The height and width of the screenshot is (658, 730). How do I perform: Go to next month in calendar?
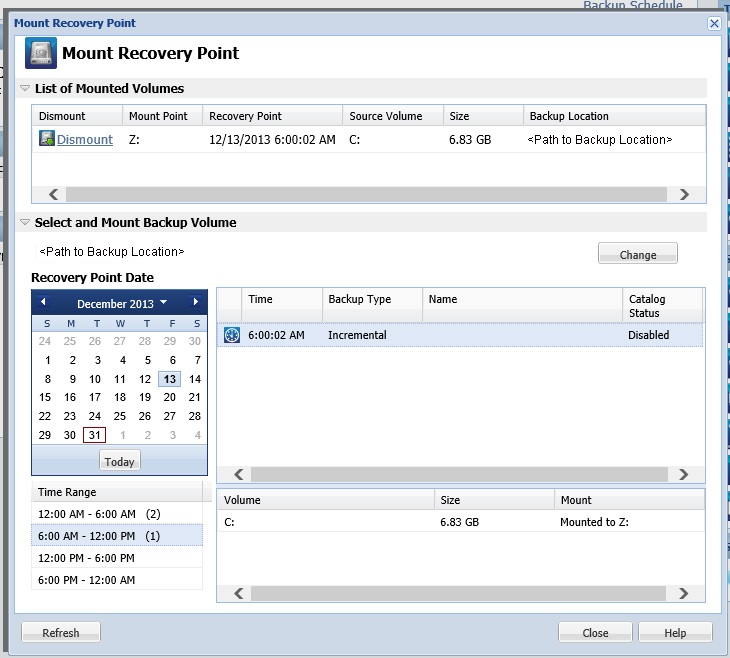tap(195, 303)
